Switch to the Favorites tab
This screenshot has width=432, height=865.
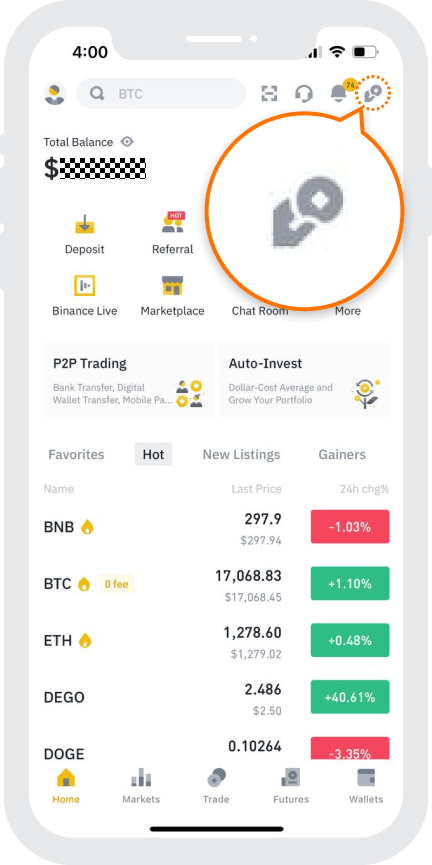(x=76, y=455)
